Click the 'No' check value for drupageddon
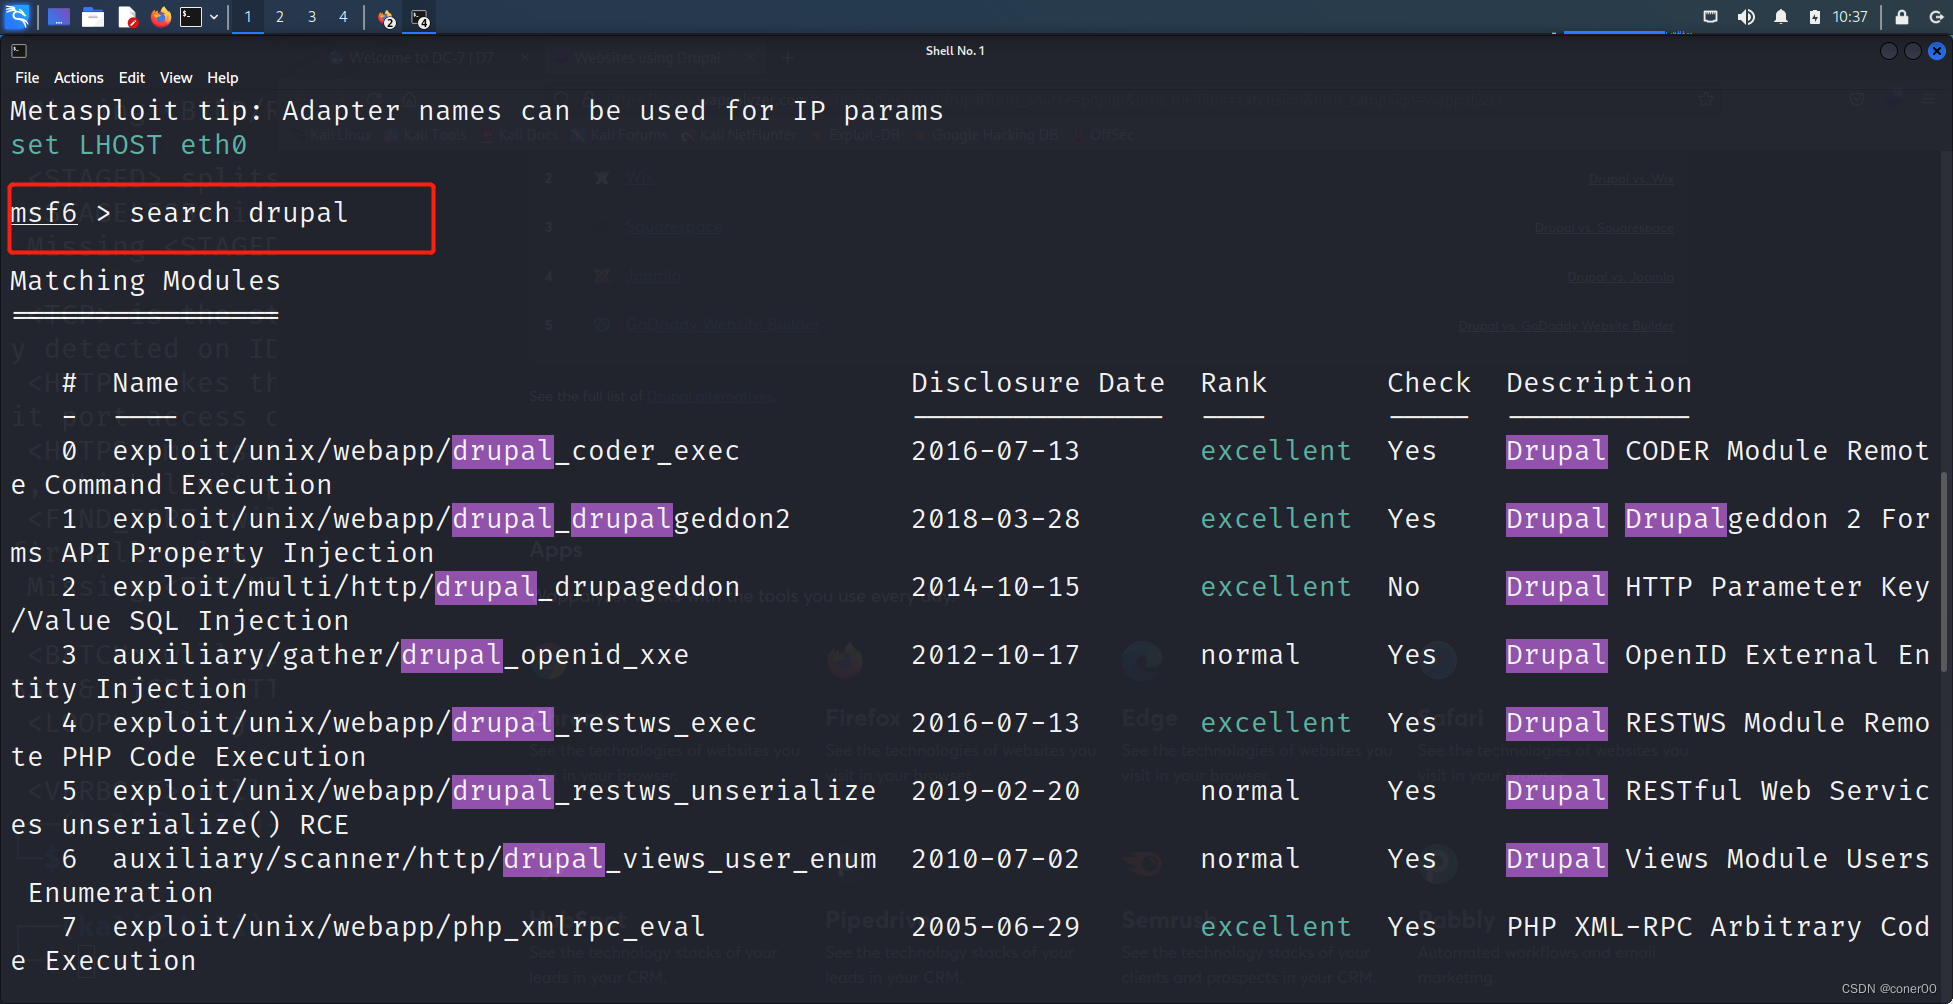The width and height of the screenshot is (1953, 1004). click(x=1404, y=587)
